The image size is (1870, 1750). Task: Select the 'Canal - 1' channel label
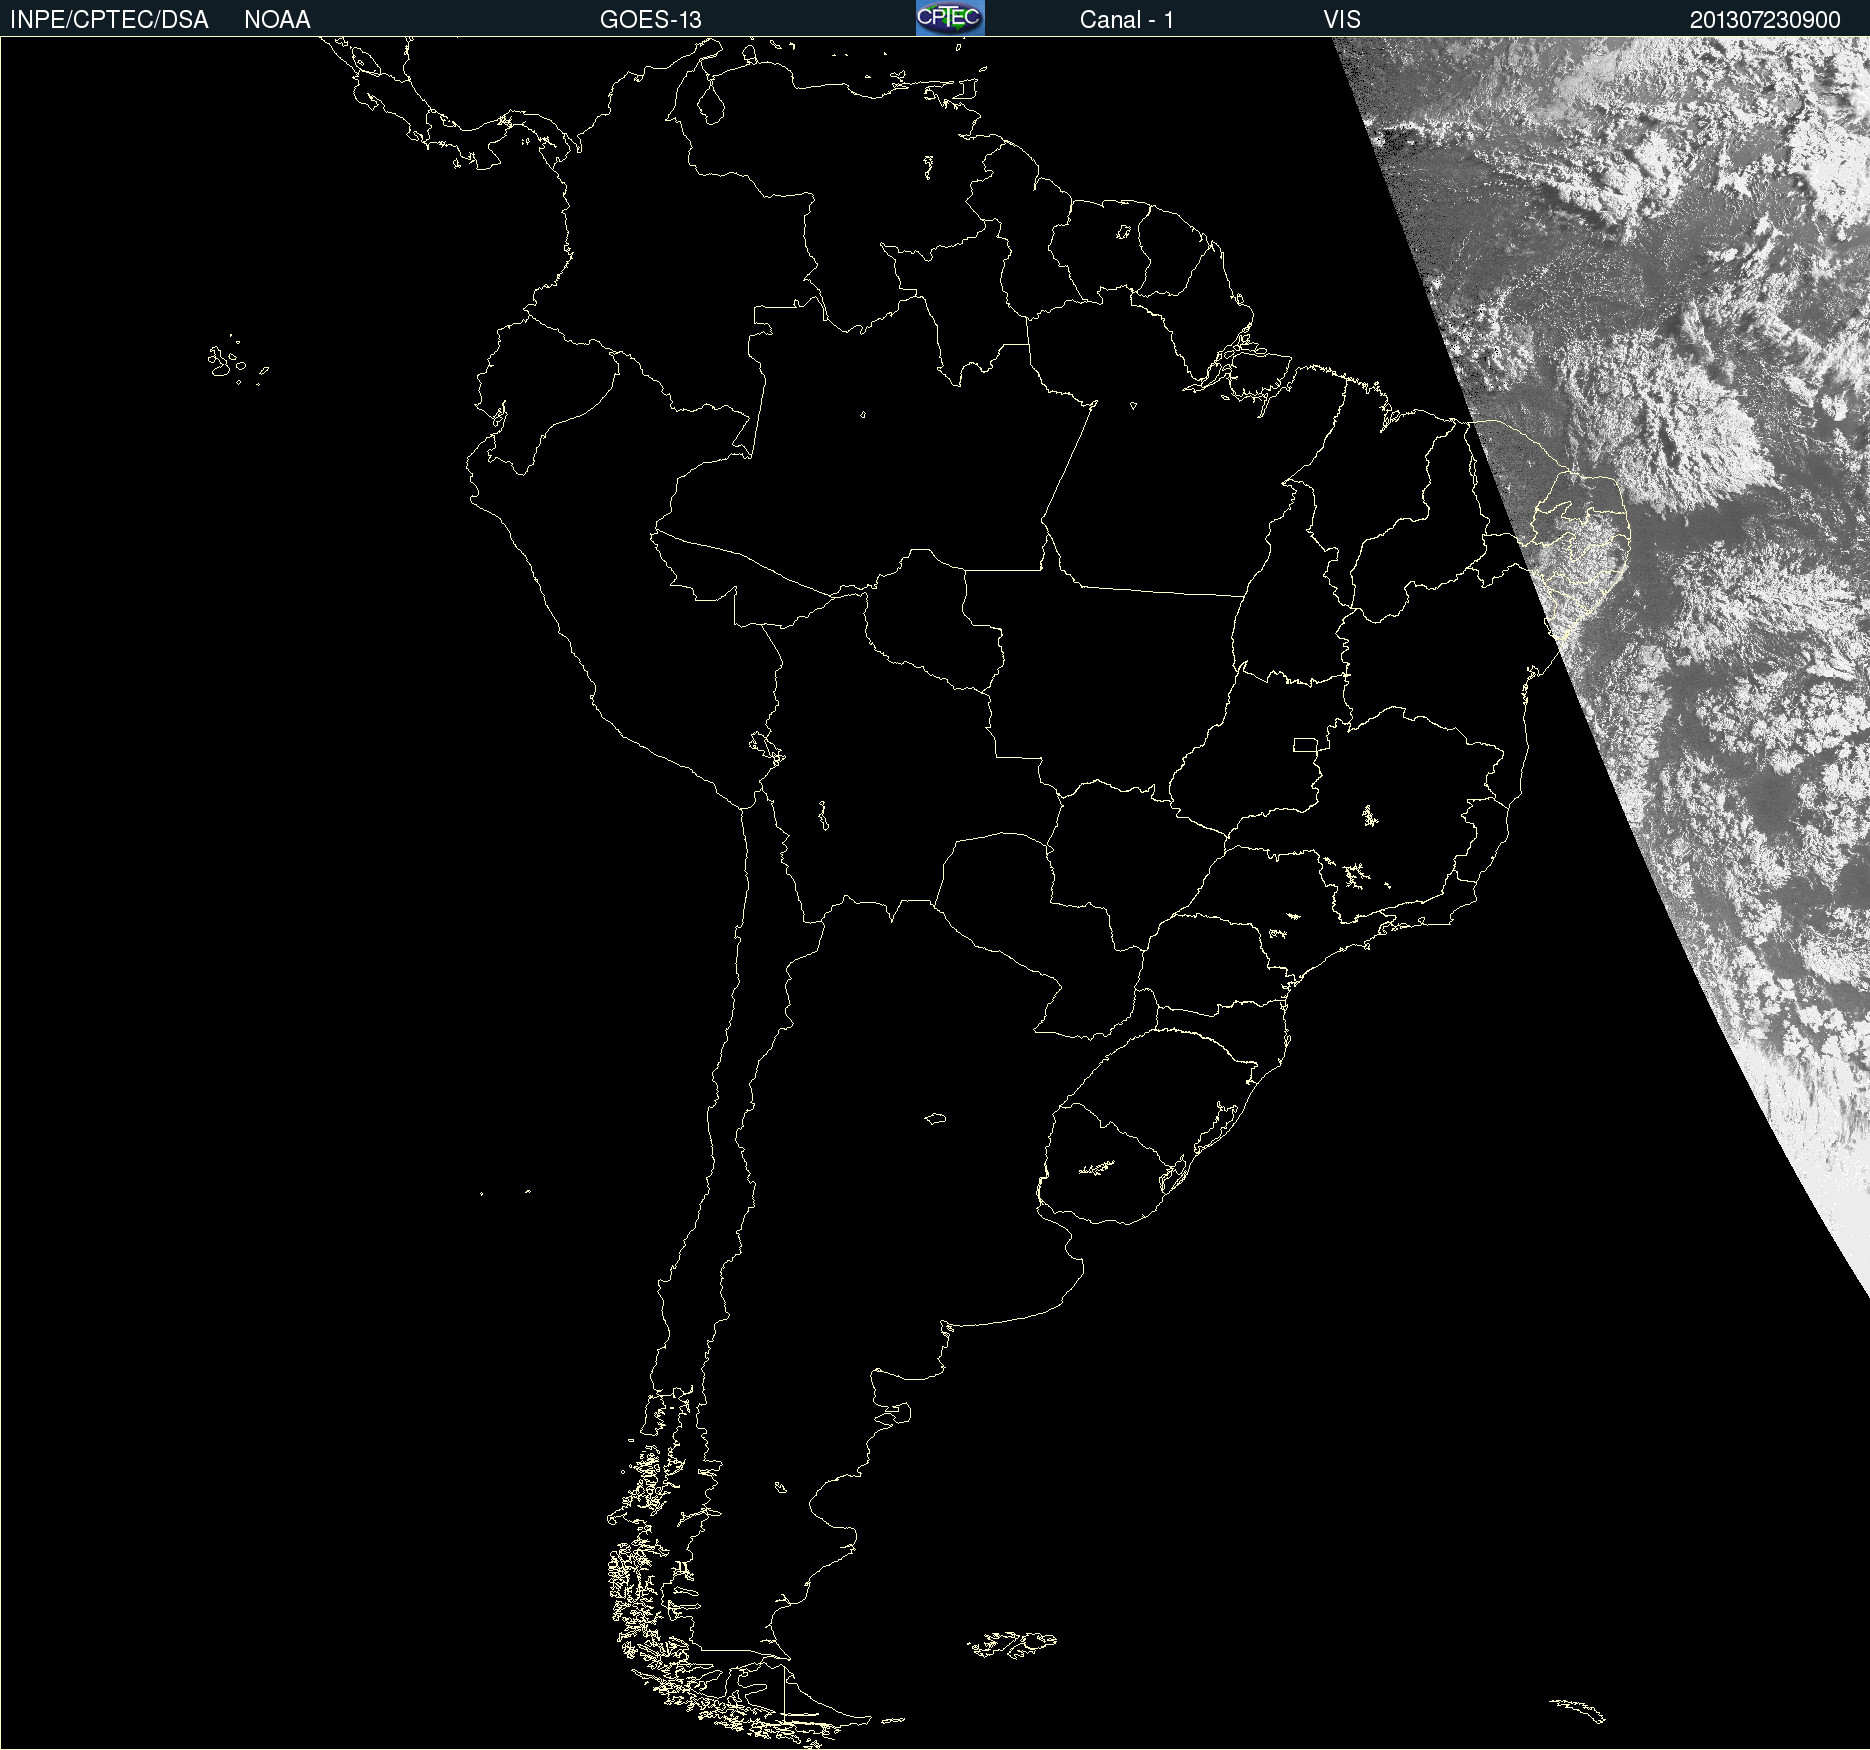(1126, 19)
